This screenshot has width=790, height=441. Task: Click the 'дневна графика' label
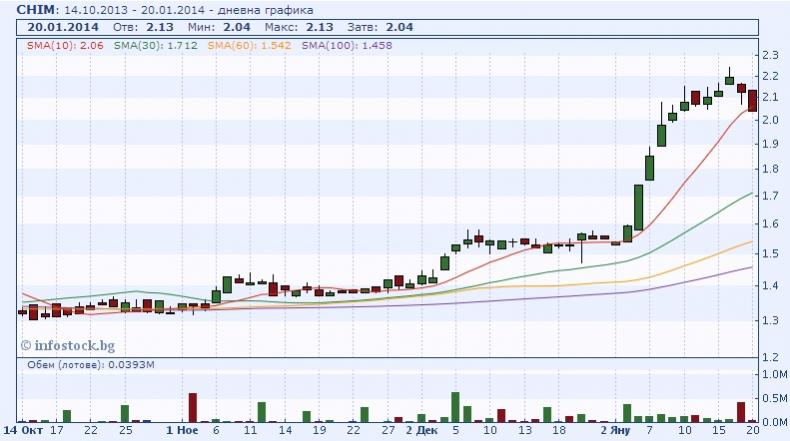coord(265,10)
